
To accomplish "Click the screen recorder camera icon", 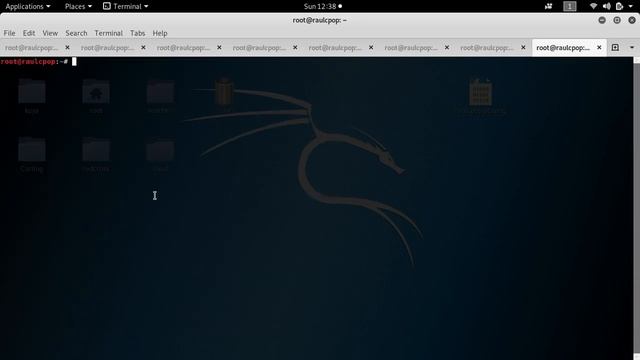I will point(548,6).
